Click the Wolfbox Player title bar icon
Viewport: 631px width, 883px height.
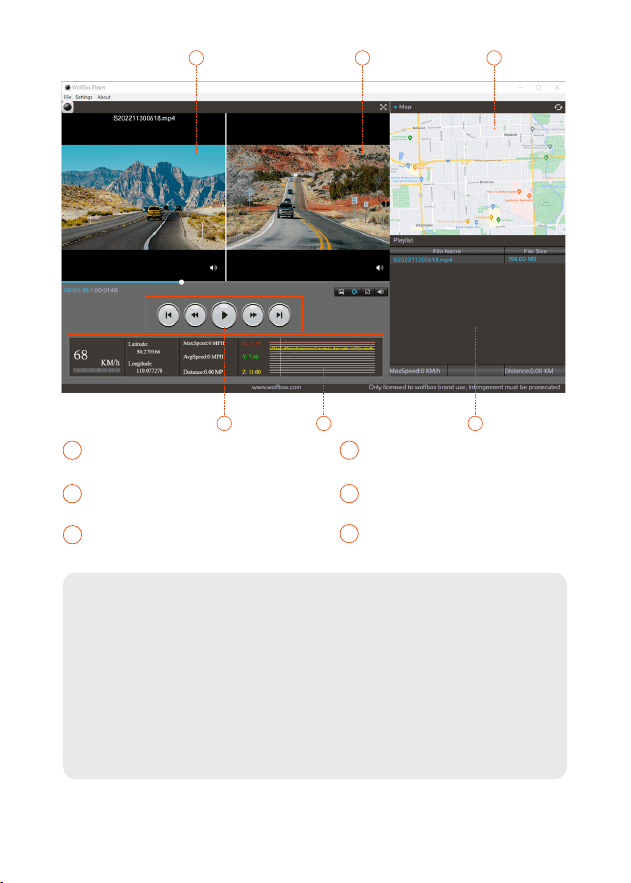(x=68, y=87)
